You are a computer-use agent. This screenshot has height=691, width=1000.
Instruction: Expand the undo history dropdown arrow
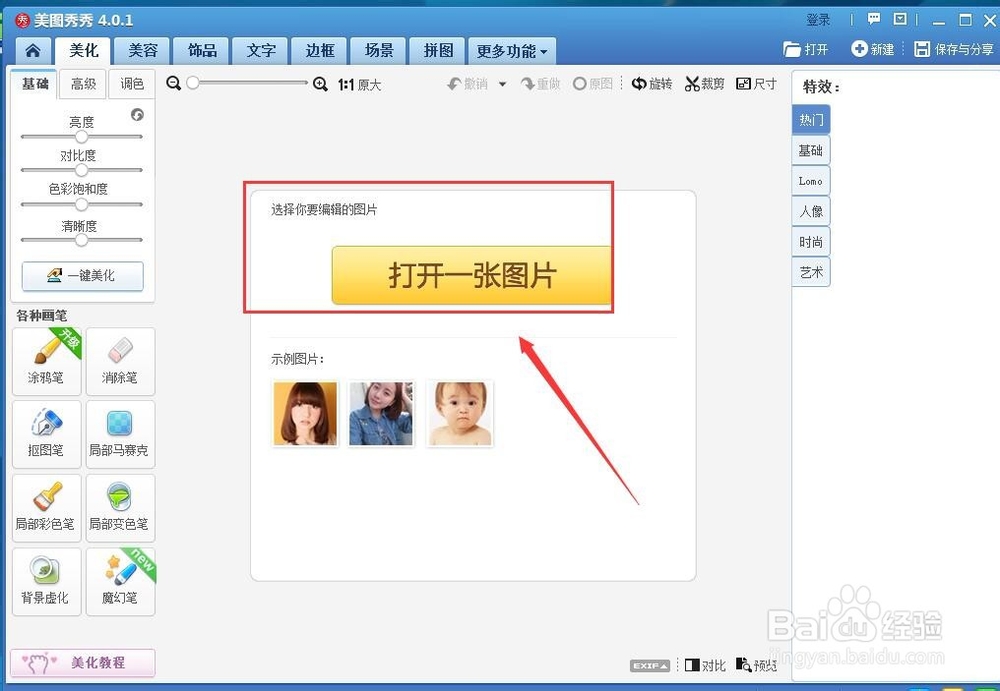click(x=503, y=84)
